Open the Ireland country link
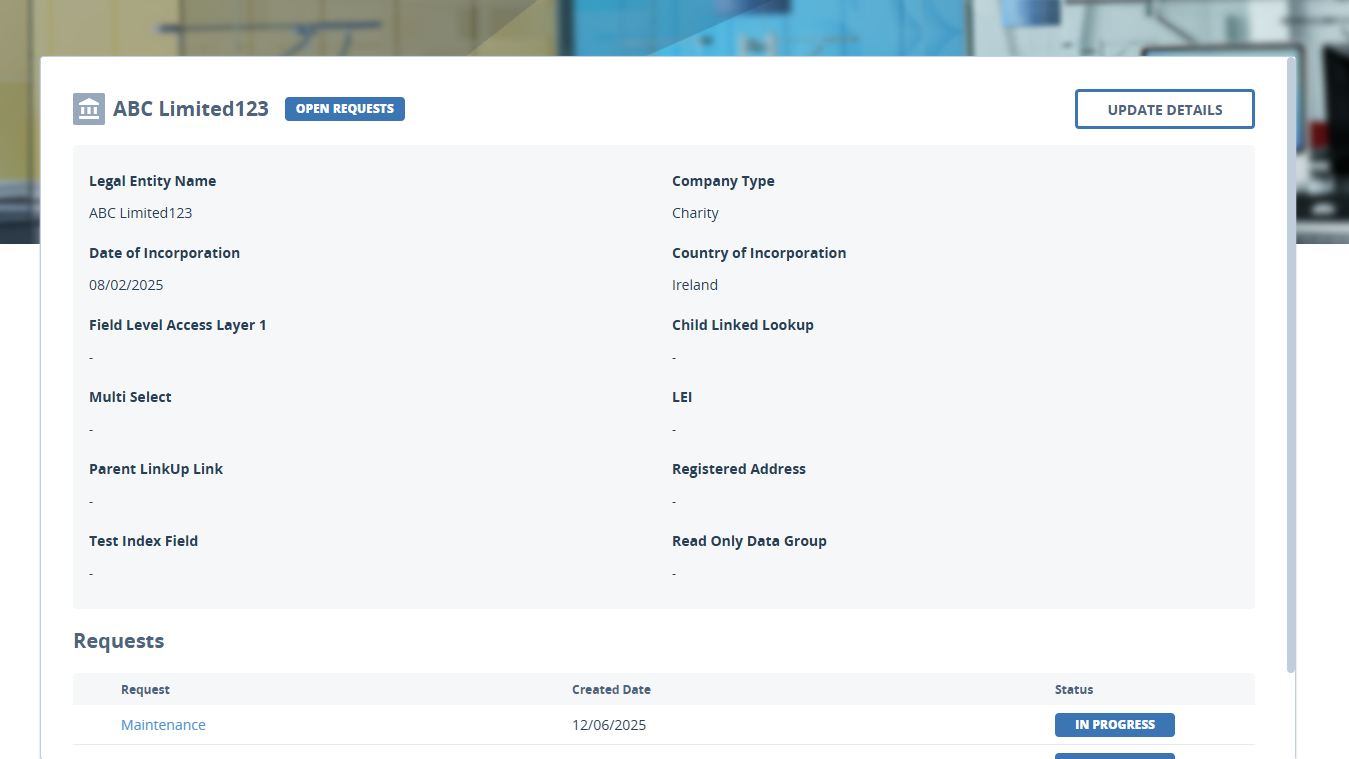 [x=695, y=284]
